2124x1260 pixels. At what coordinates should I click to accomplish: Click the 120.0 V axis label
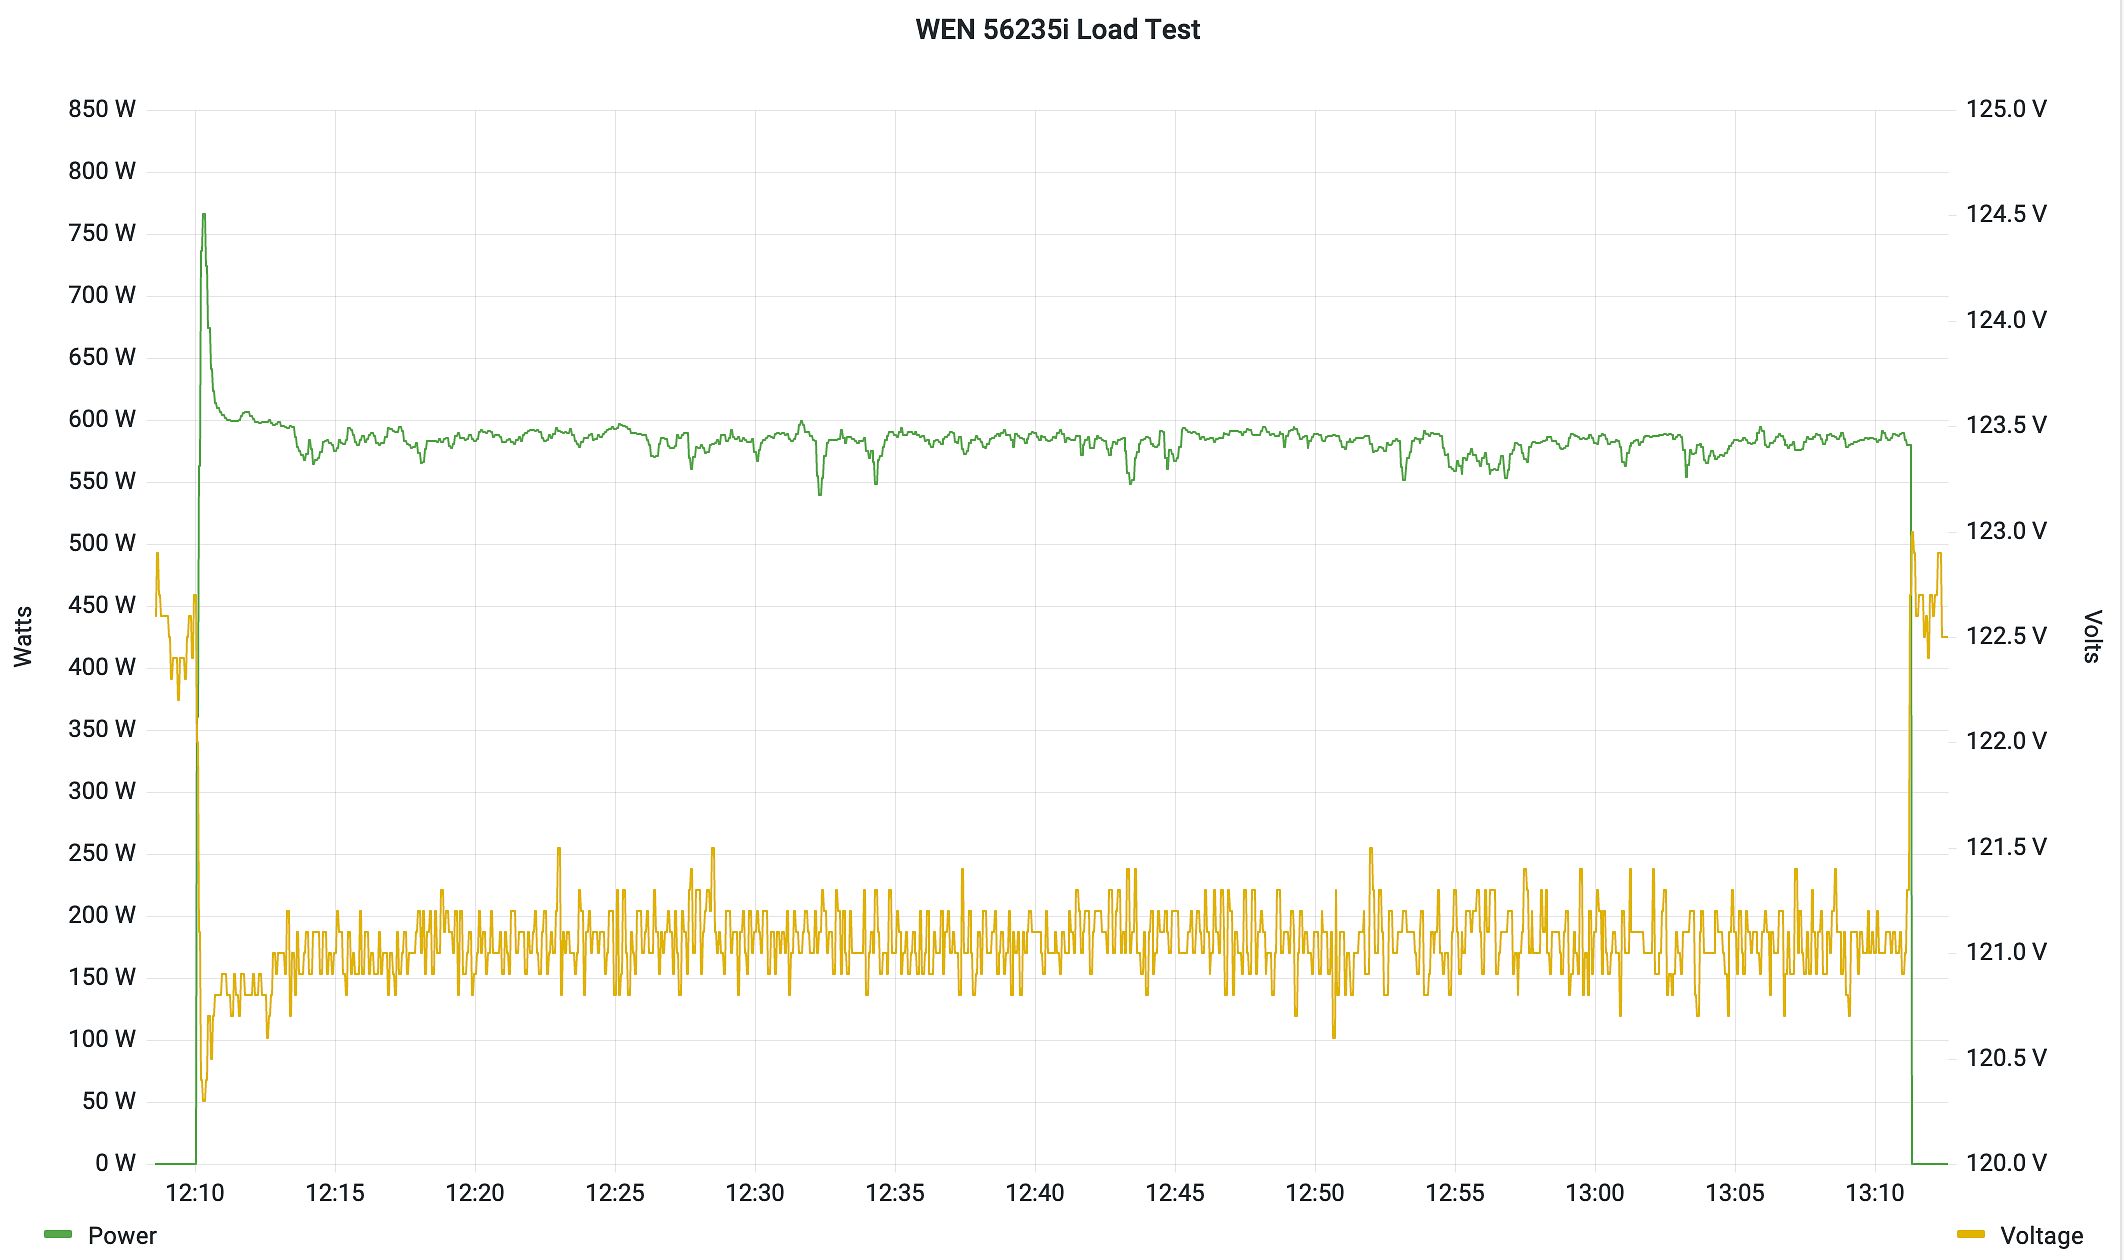2006,1163
